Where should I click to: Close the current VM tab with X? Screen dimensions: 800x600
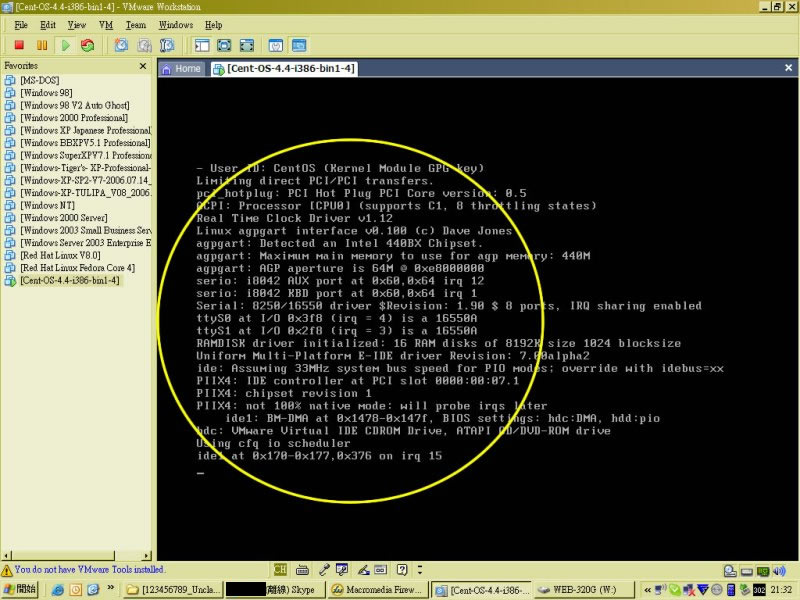[x=788, y=68]
